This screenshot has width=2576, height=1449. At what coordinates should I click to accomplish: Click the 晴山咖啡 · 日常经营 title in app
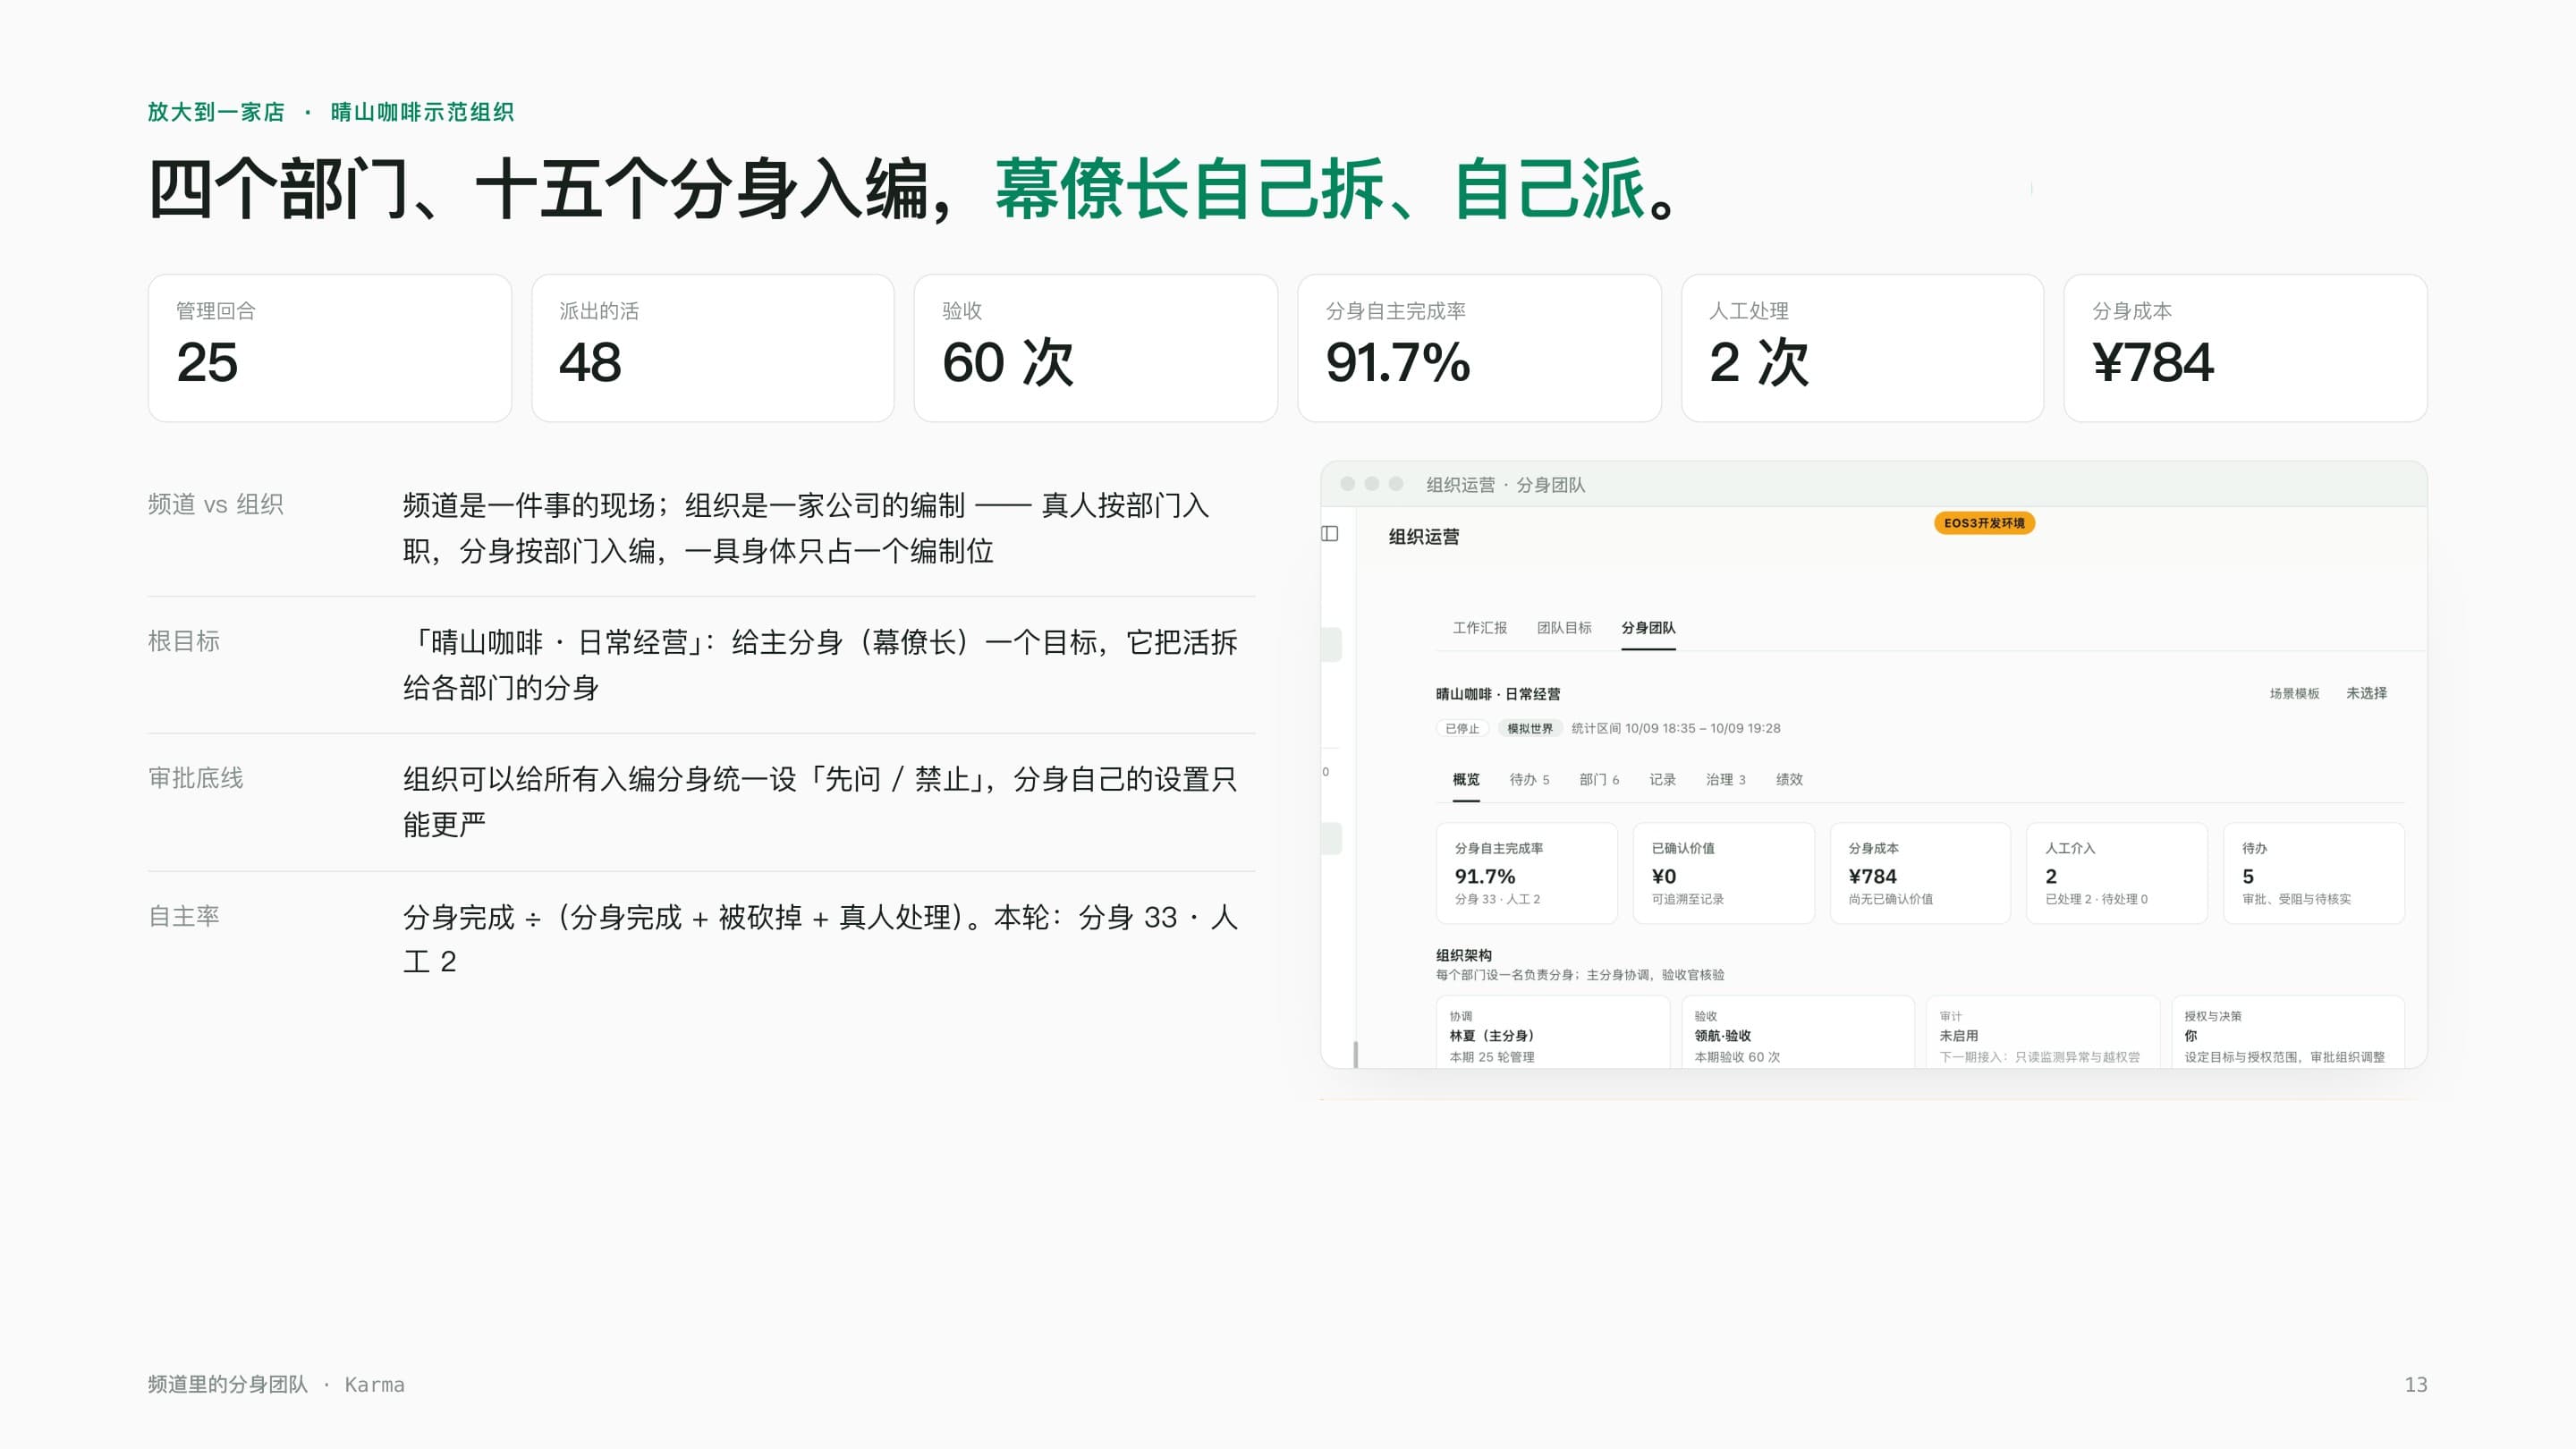[x=1498, y=694]
